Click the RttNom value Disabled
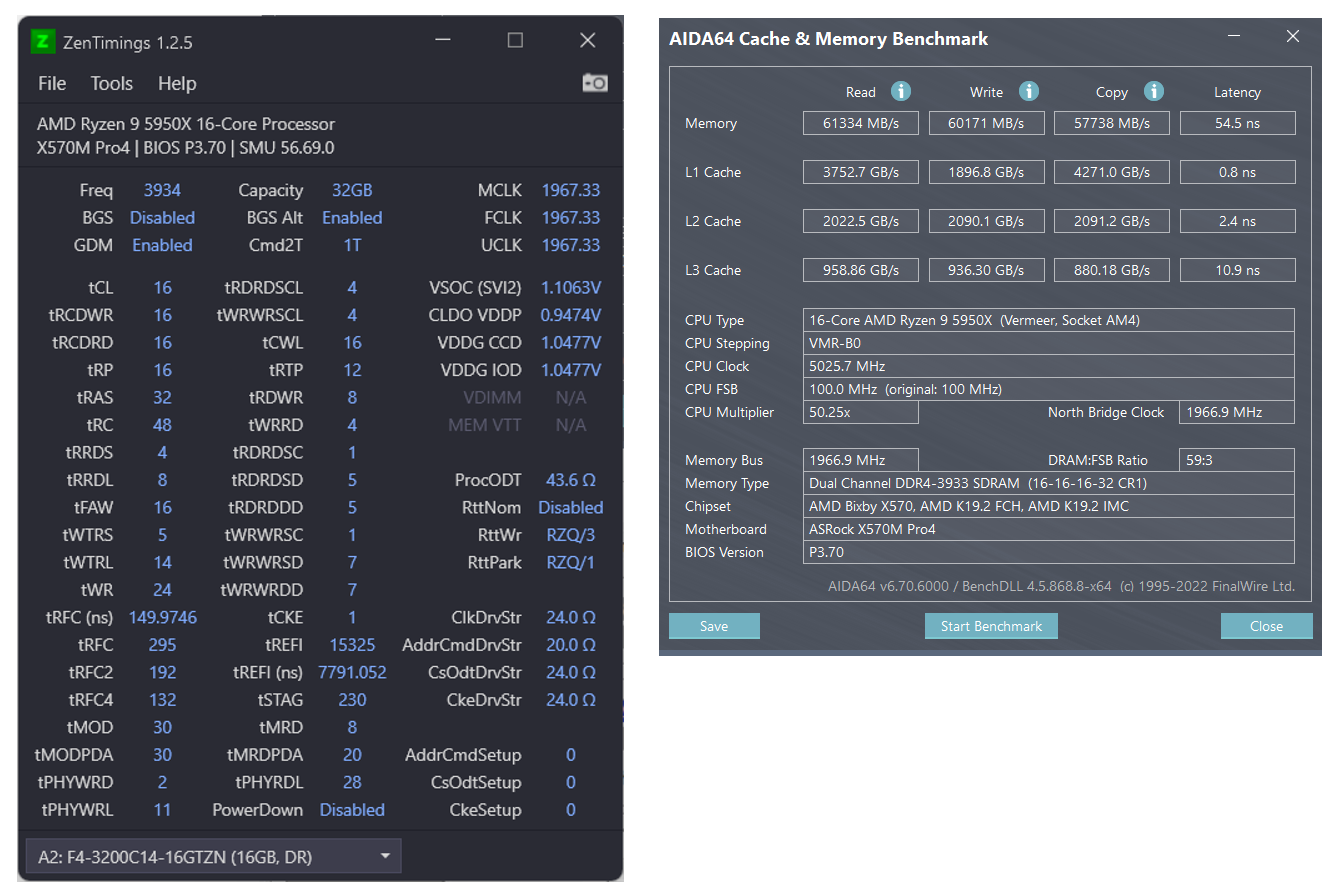Image resolution: width=1334 pixels, height=886 pixels. click(571, 507)
